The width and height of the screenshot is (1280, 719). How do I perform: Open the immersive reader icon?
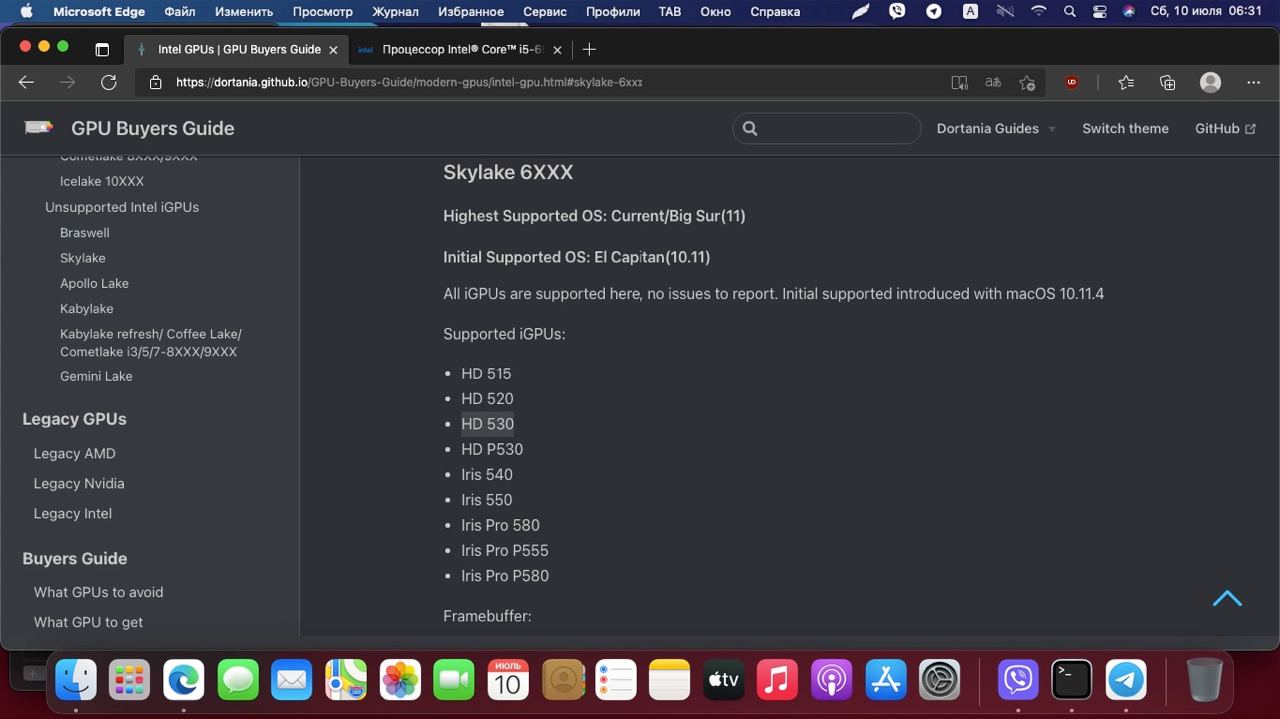coord(959,82)
